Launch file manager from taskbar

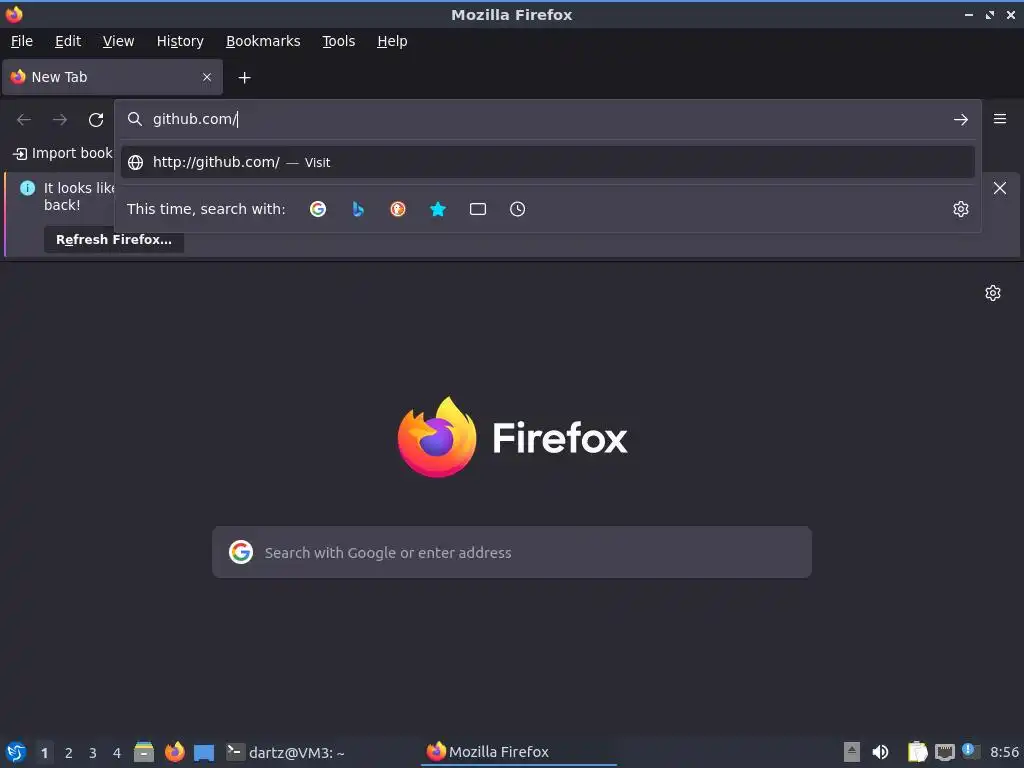tap(144, 752)
